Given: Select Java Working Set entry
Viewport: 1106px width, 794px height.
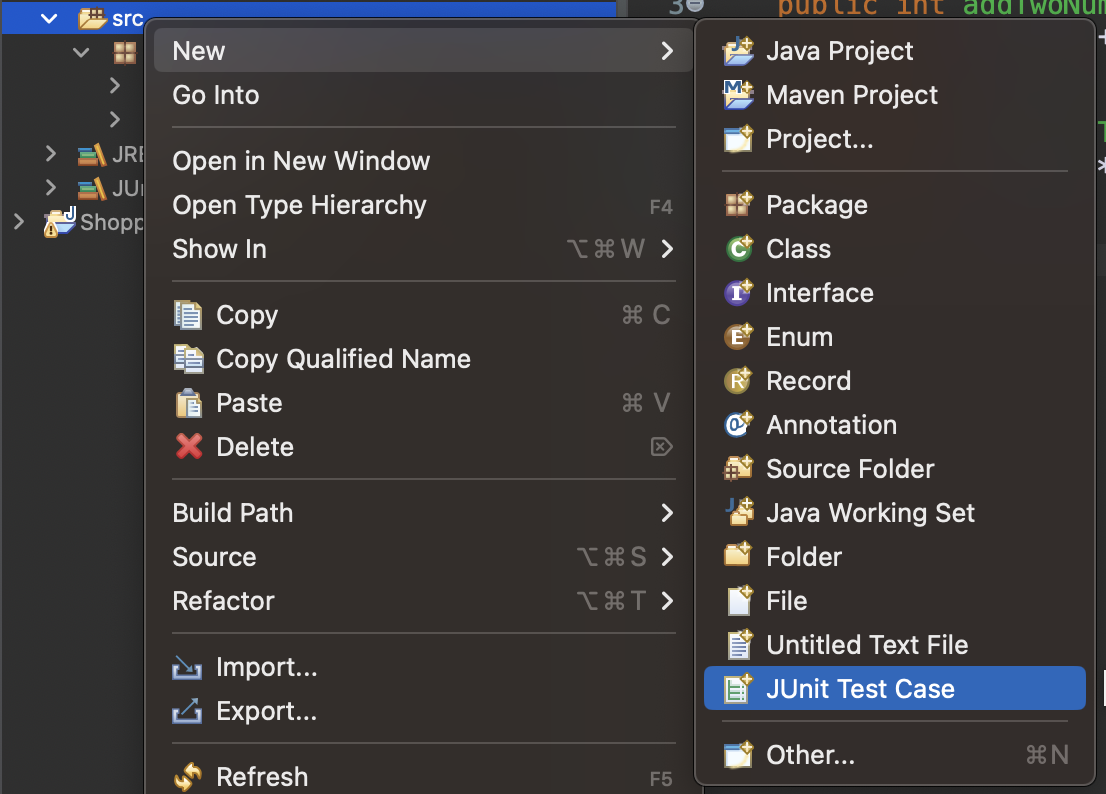Looking at the screenshot, I should click(x=894, y=513).
